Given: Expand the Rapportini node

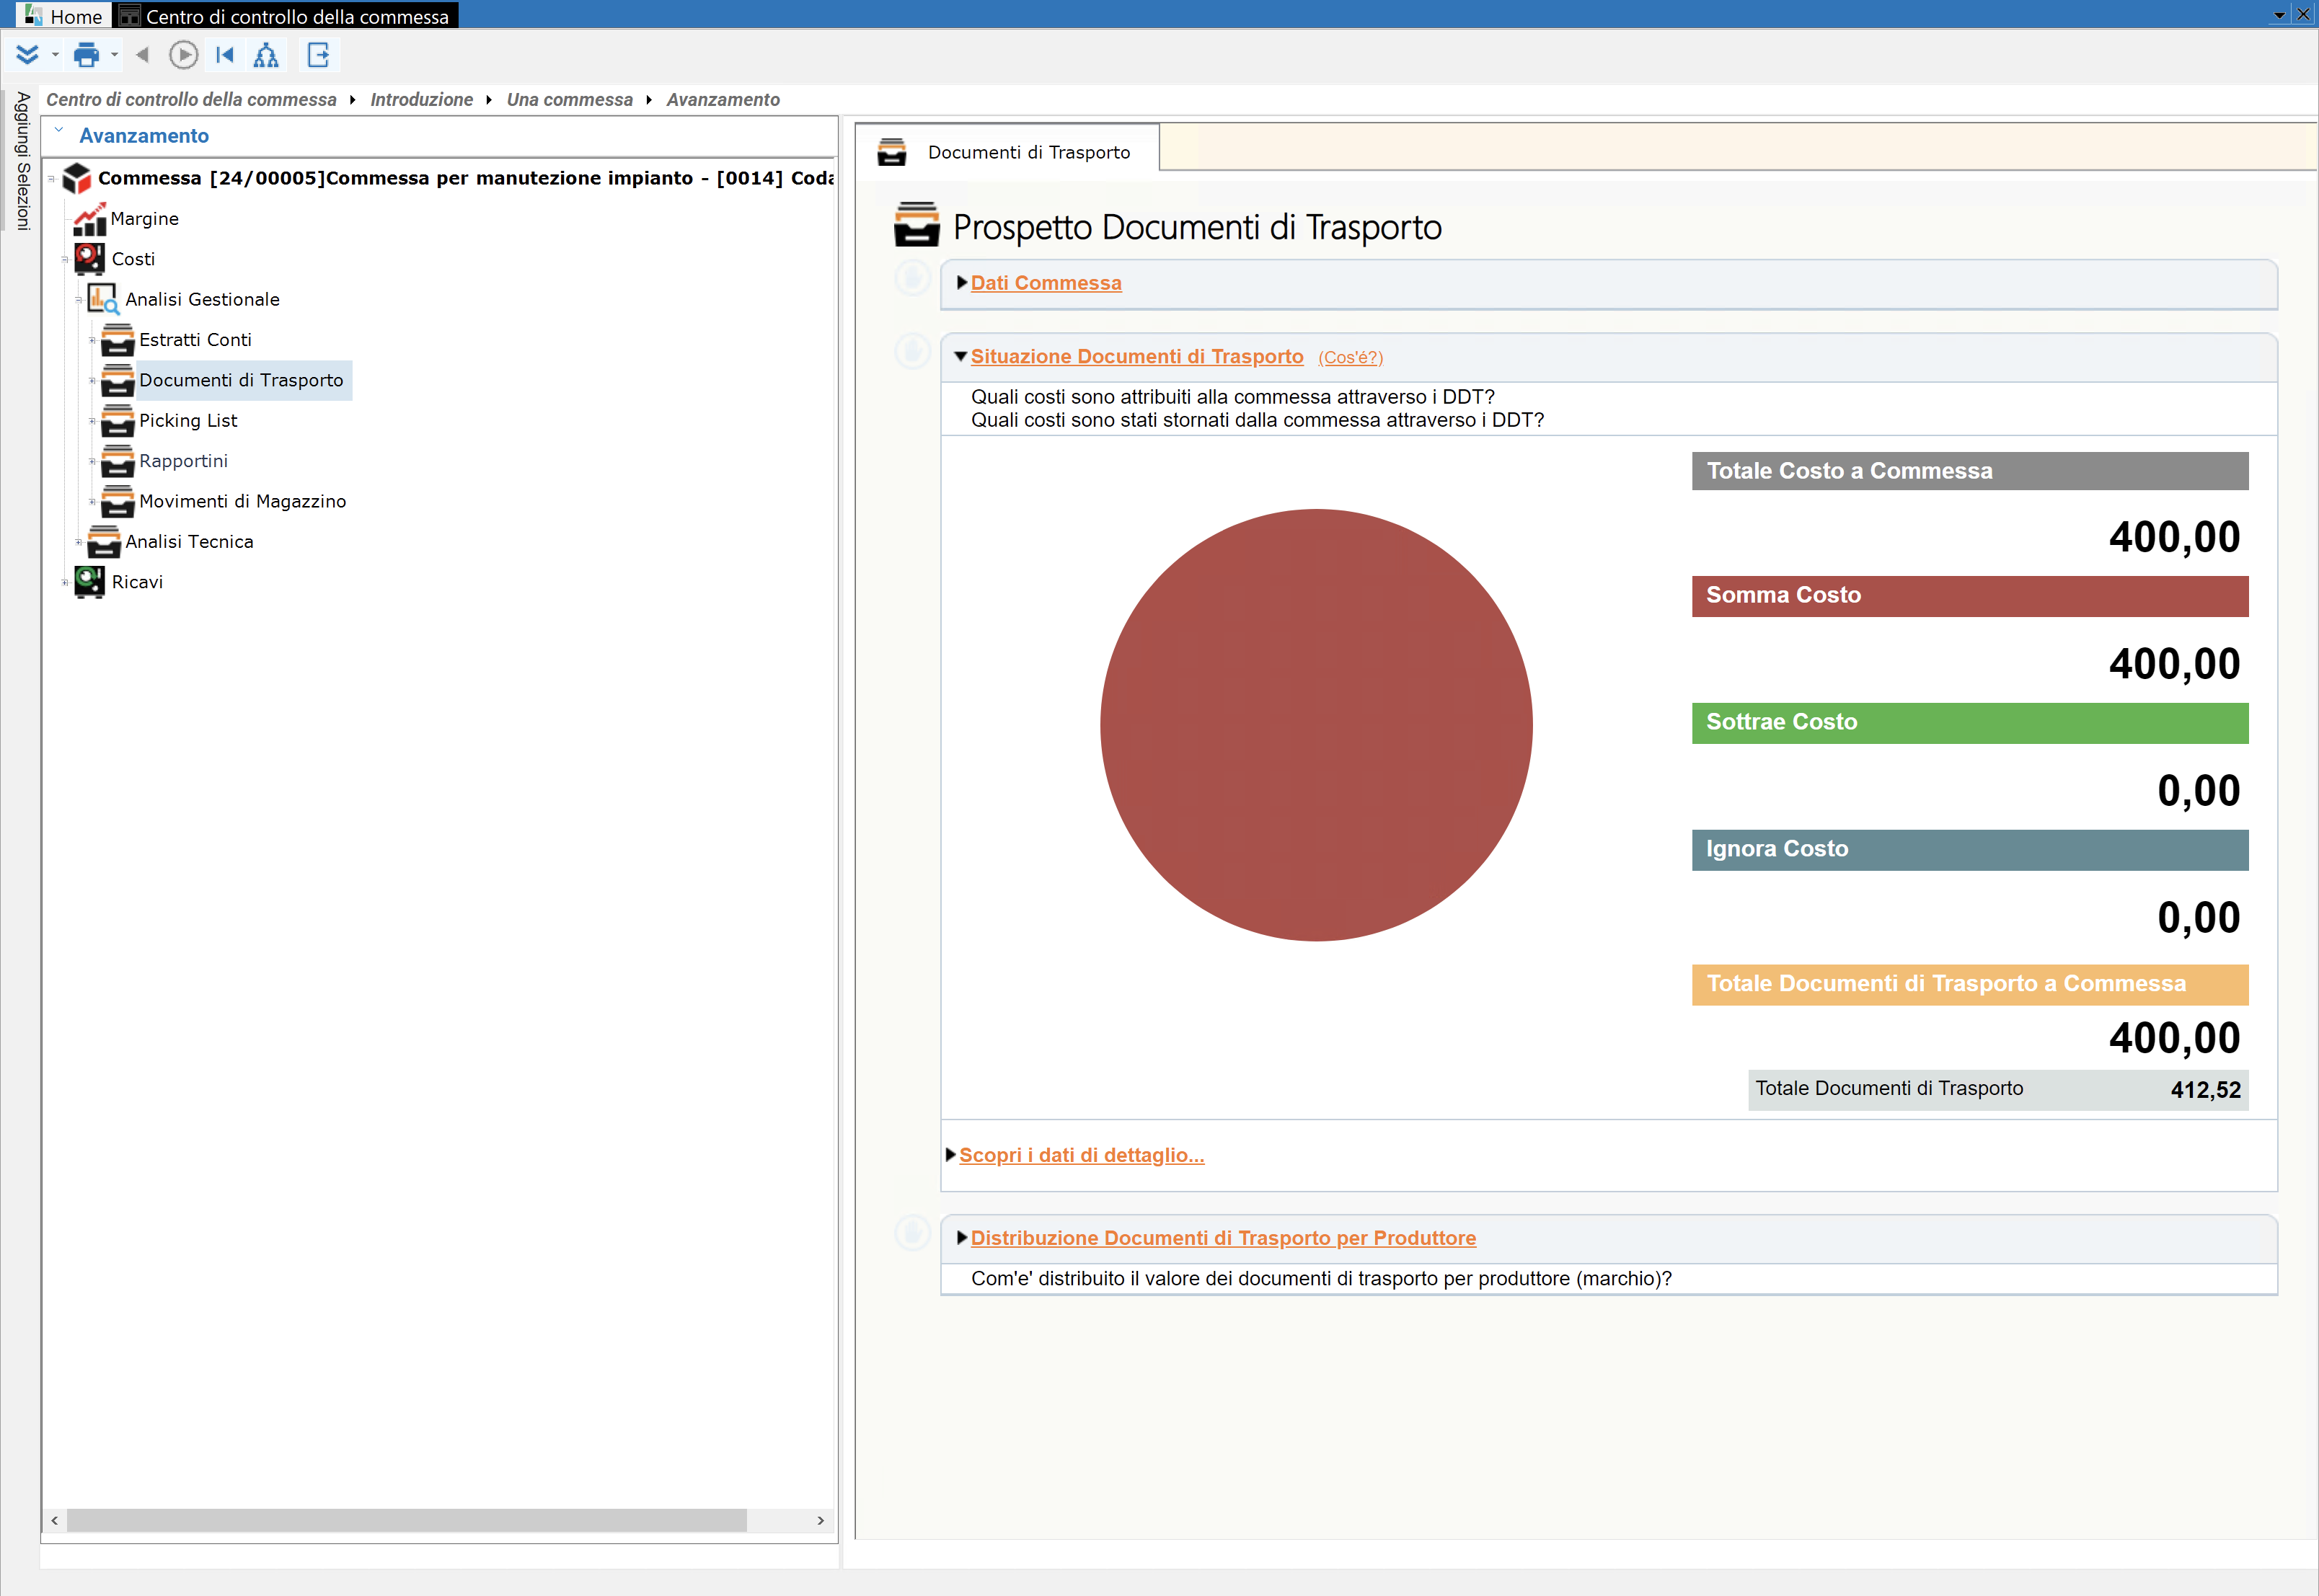Looking at the screenshot, I should click(x=93, y=461).
